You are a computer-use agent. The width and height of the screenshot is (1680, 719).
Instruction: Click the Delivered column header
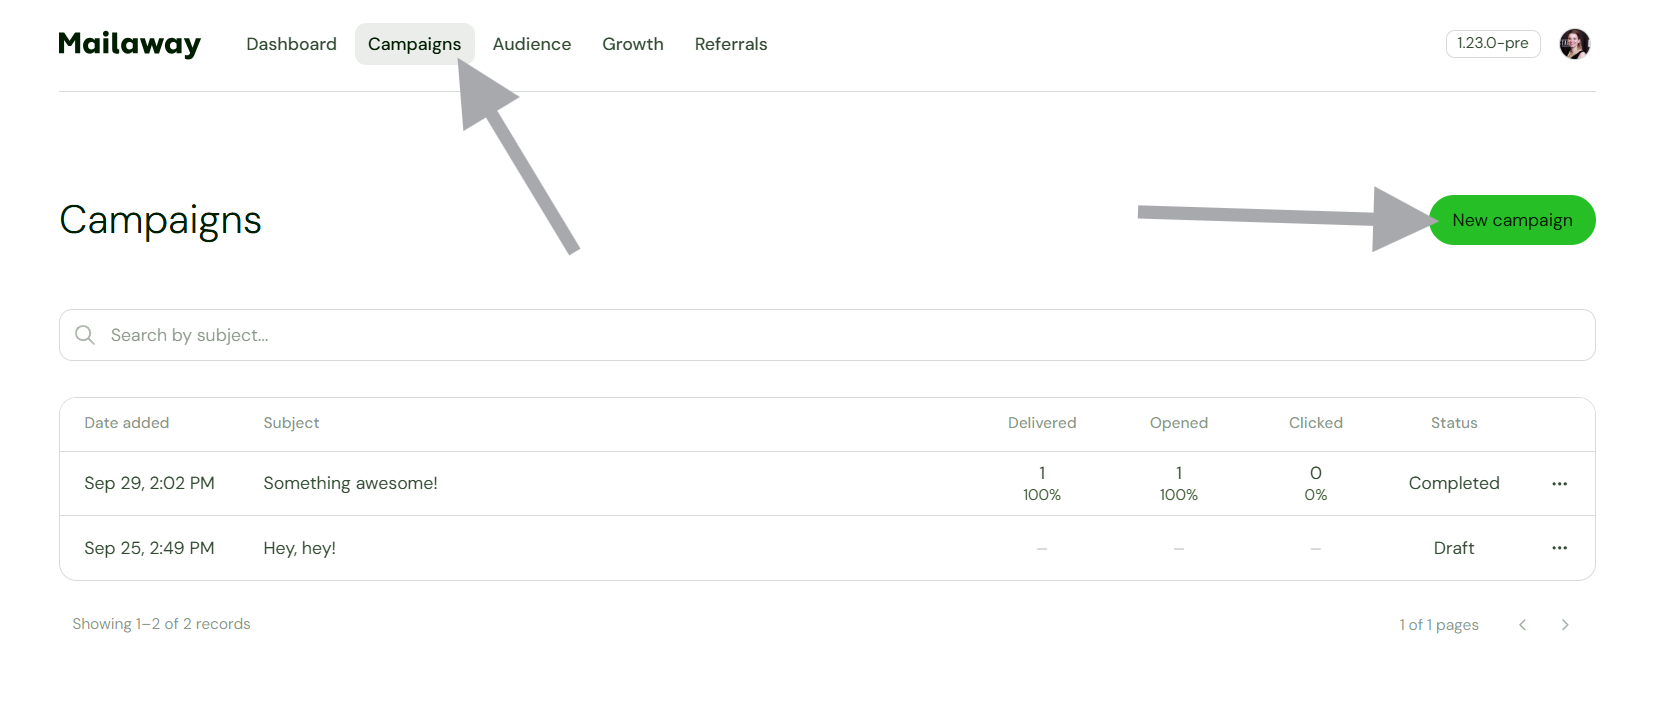1042,423
